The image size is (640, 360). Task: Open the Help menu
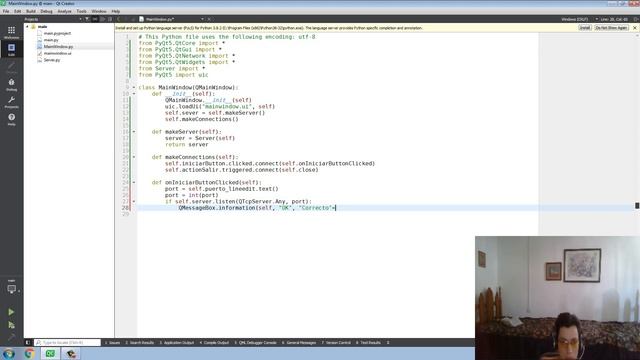[x=116, y=11]
